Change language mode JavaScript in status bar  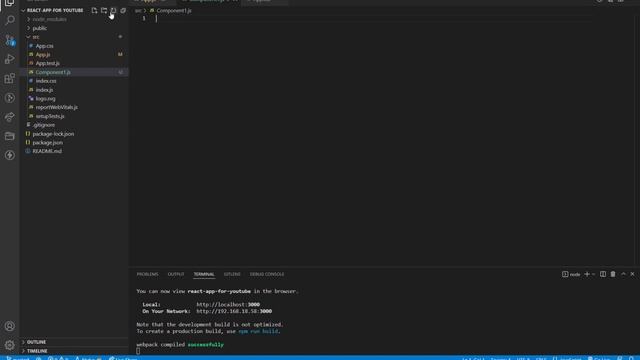tap(567, 358)
